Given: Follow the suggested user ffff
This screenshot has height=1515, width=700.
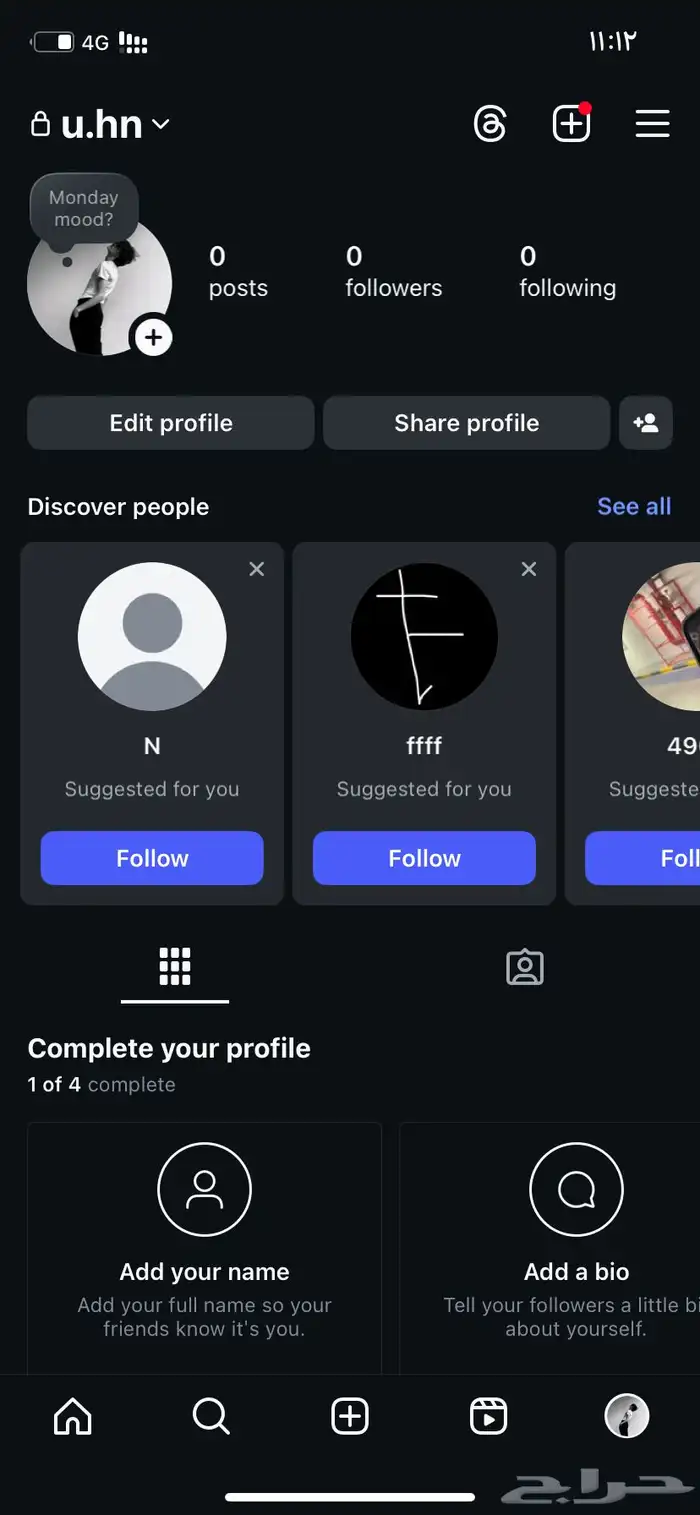Looking at the screenshot, I should [x=424, y=858].
